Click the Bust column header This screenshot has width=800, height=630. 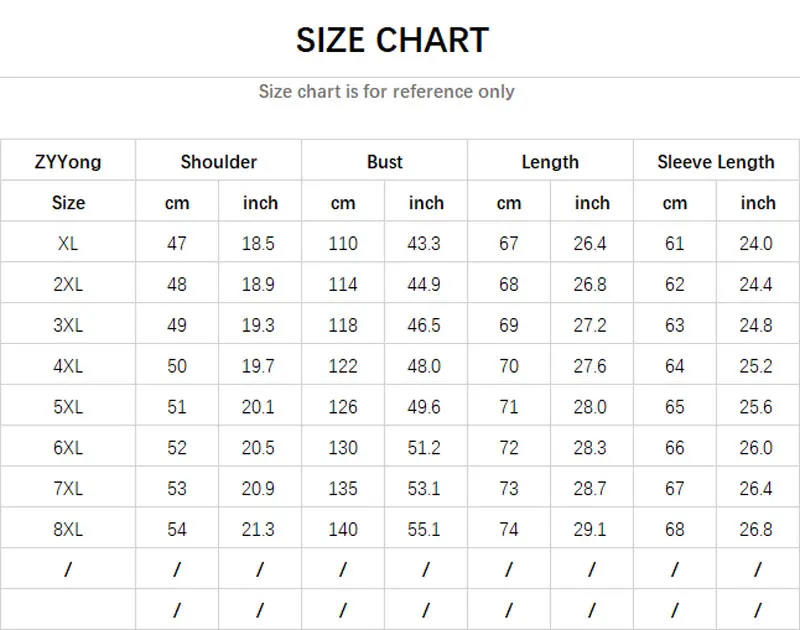[384, 162]
